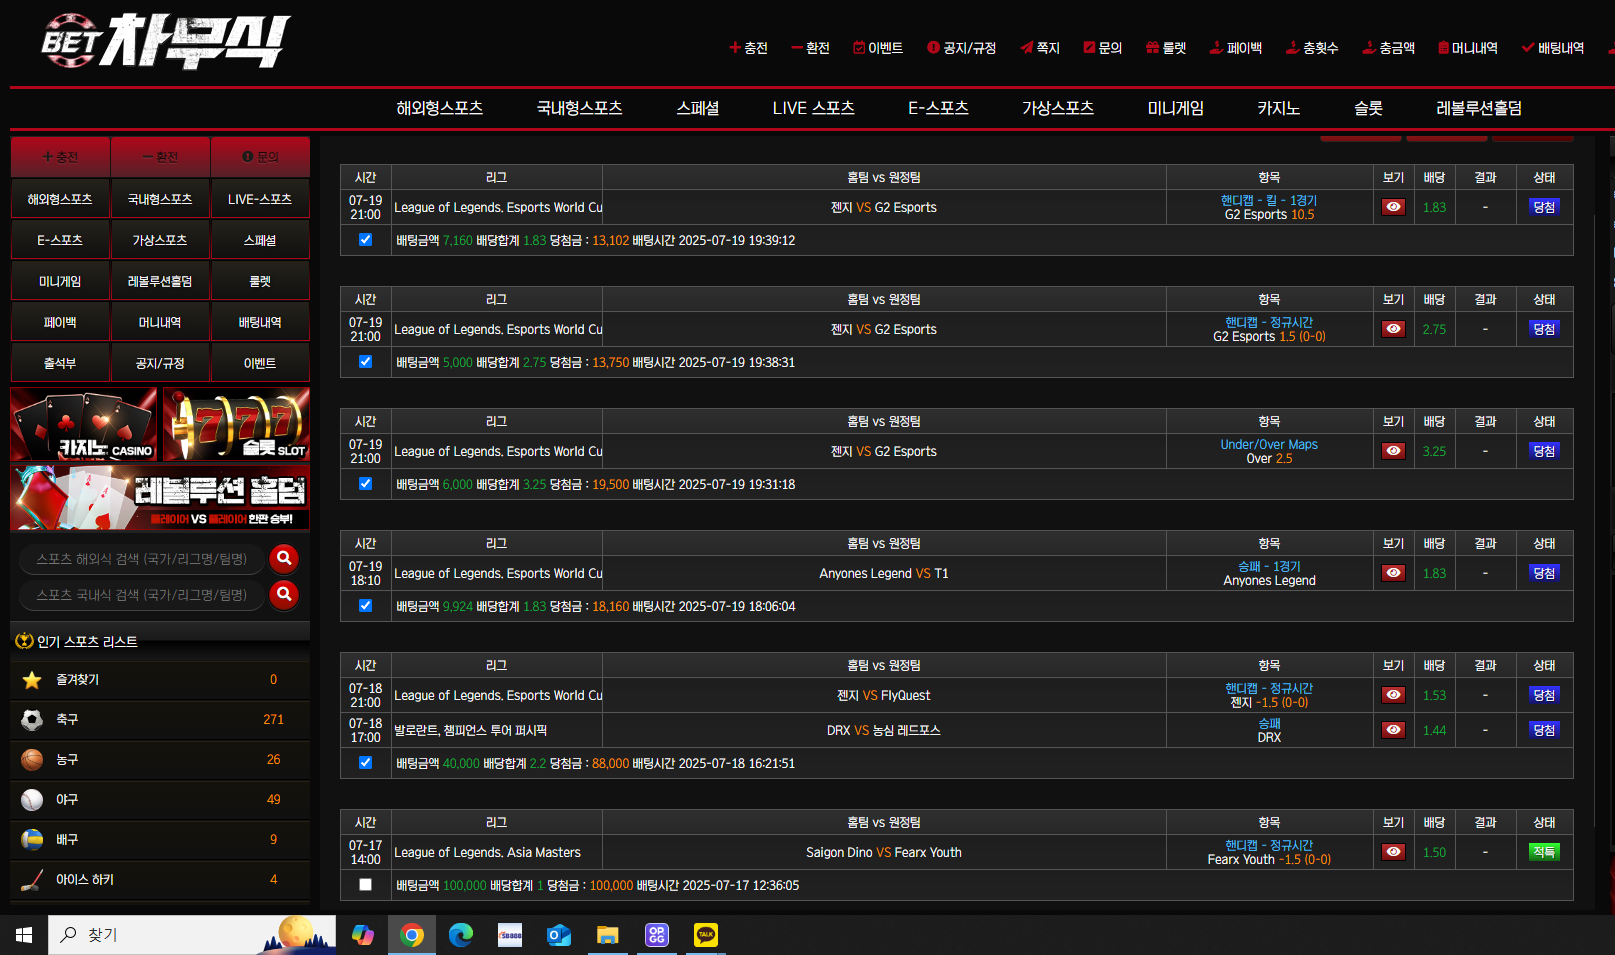Open File Explorer from taskbar

pyautogui.click(x=608, y=935)
